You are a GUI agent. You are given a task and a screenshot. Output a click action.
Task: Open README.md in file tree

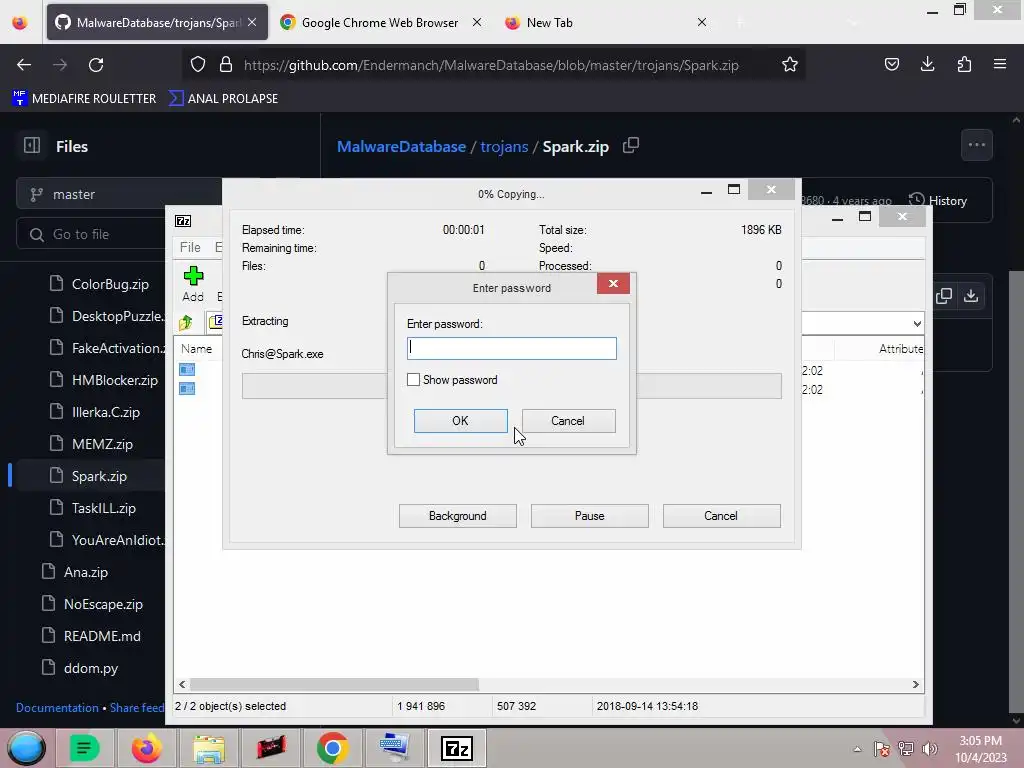pos(102,636)
